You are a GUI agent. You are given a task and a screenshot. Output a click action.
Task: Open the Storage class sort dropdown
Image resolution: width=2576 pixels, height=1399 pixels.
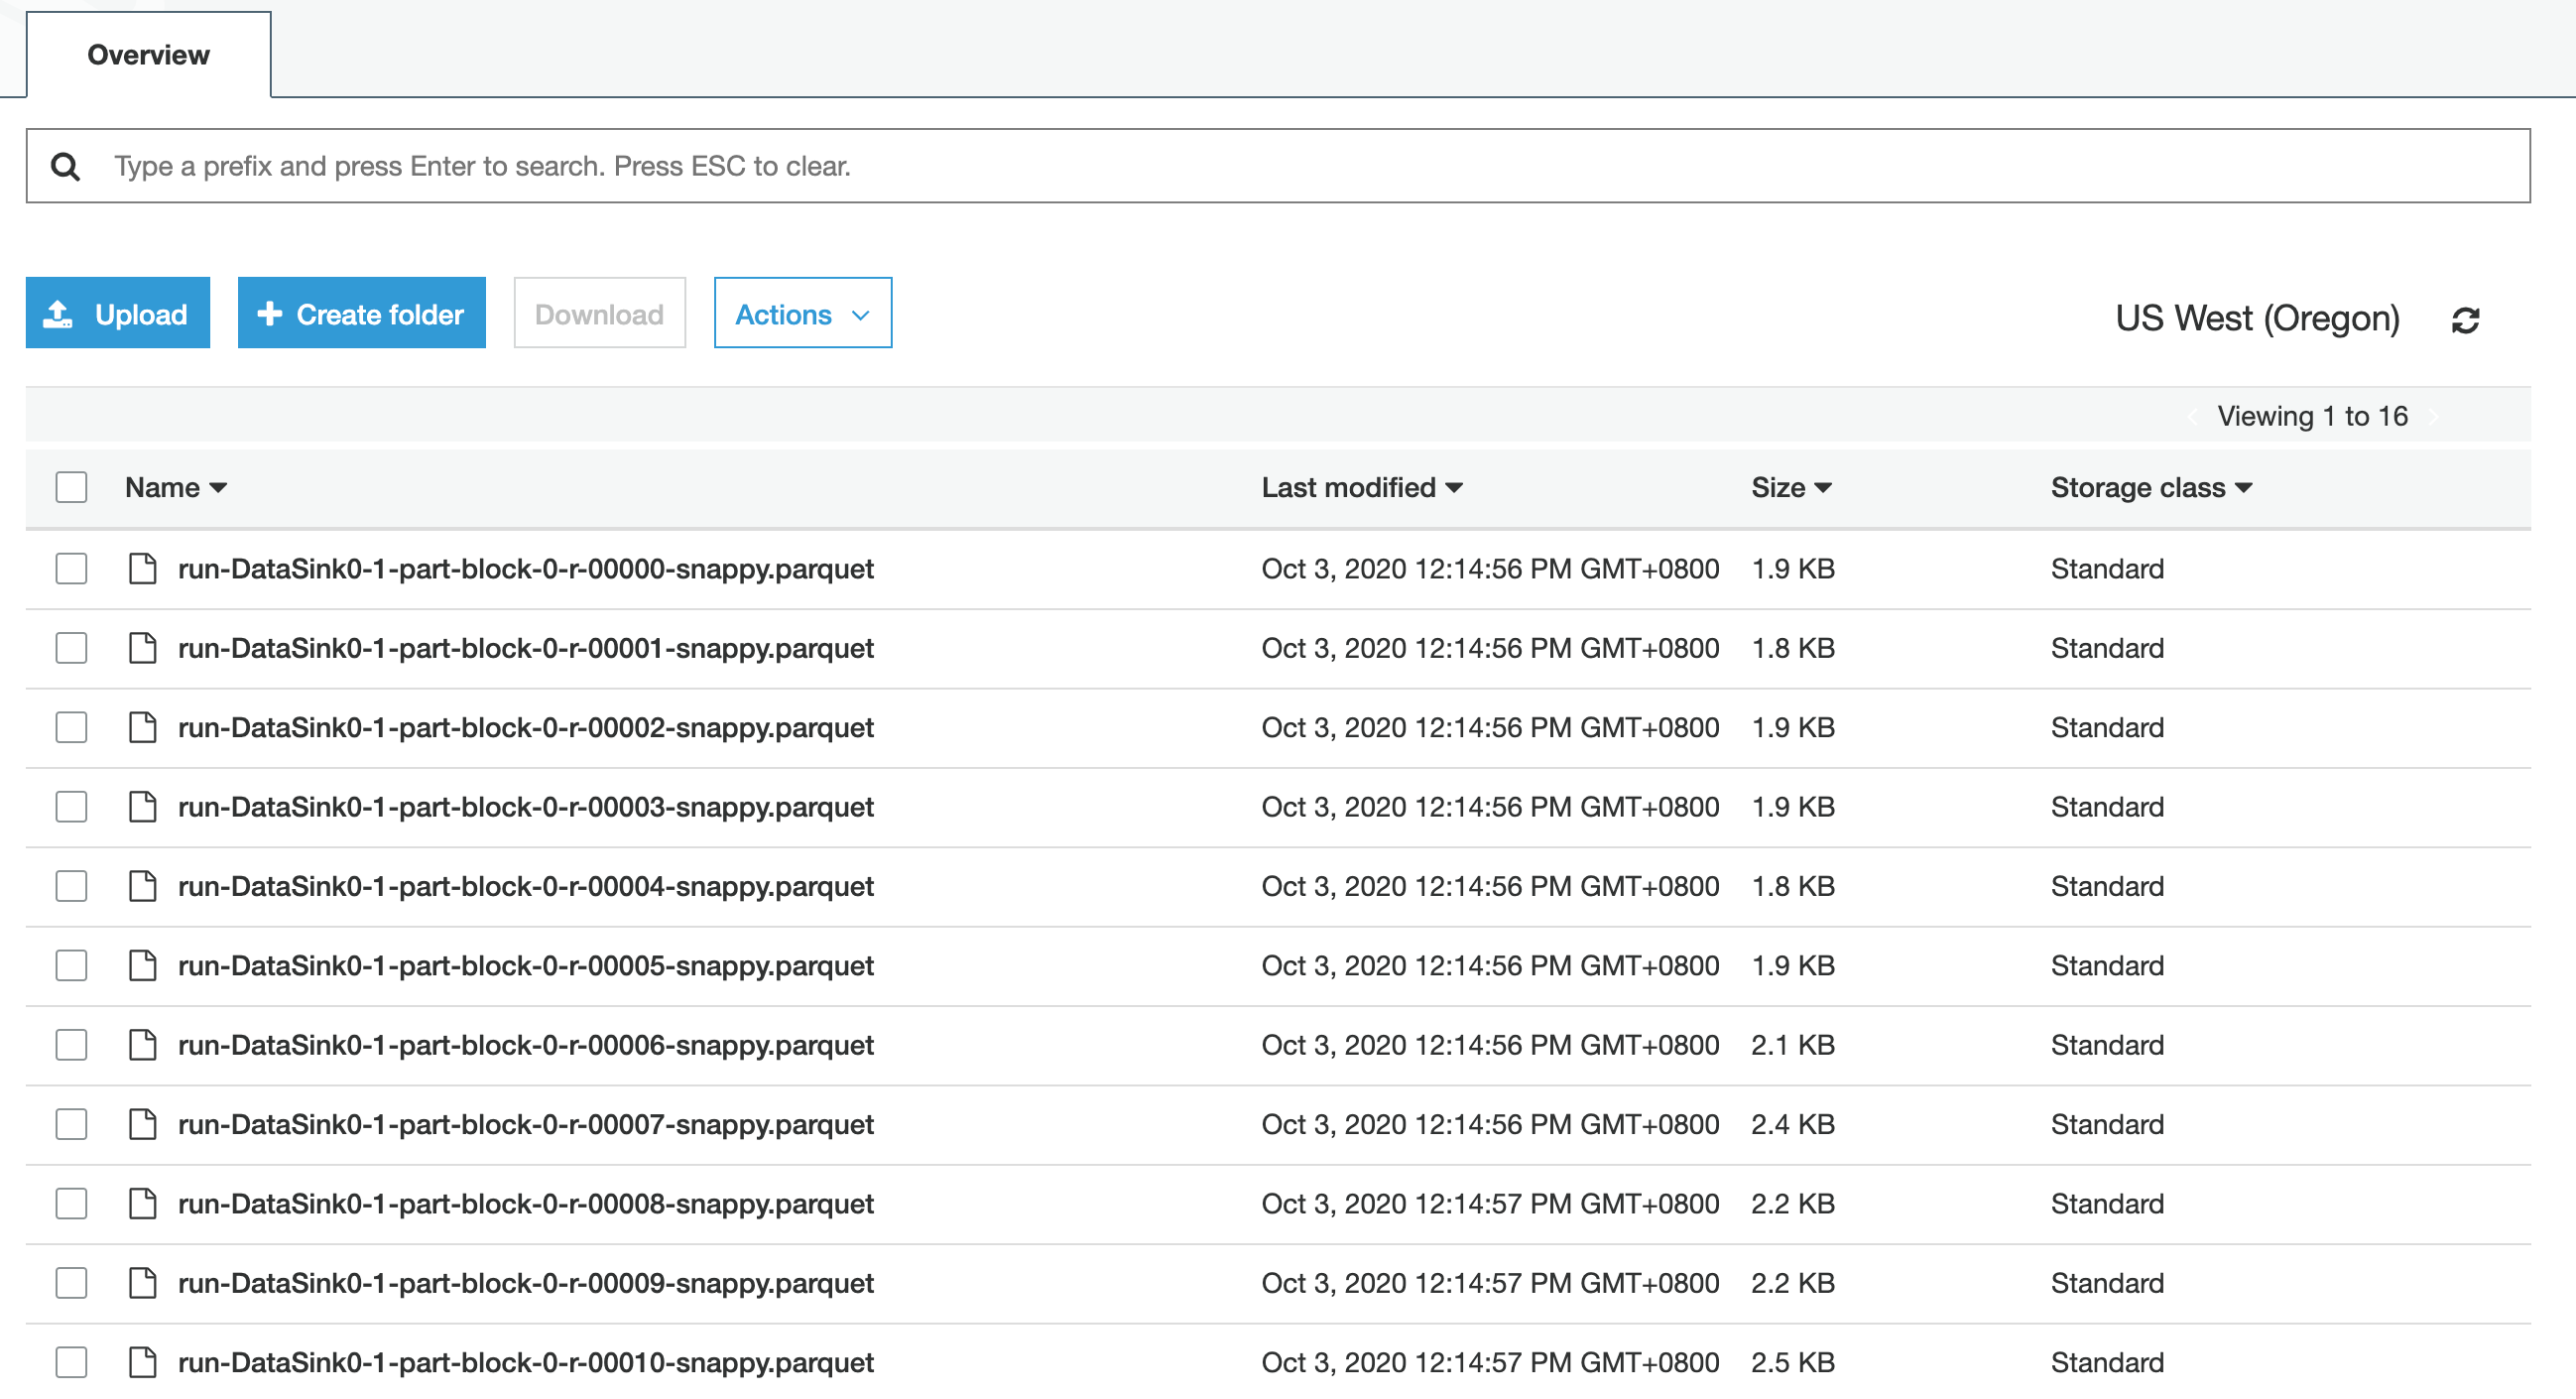pos(2151,487)
